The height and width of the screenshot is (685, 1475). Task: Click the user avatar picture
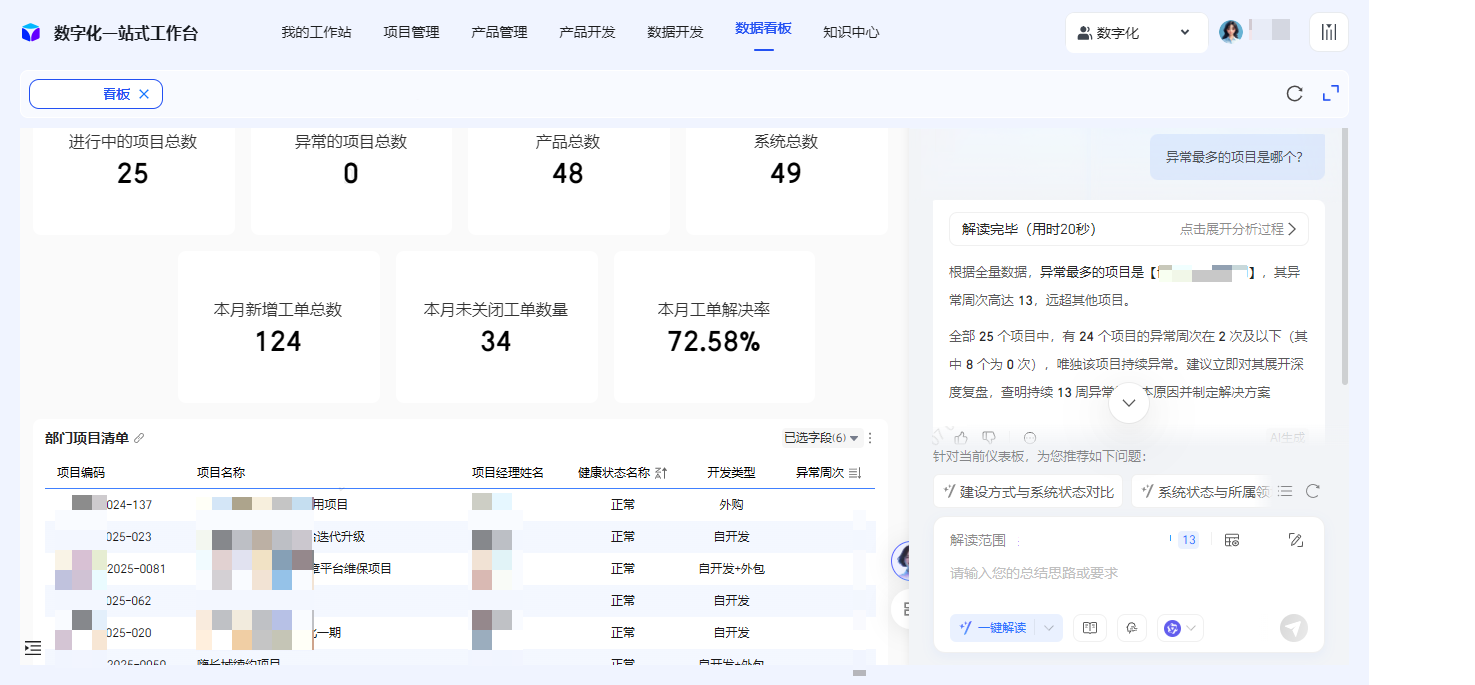click(1231, 32)
